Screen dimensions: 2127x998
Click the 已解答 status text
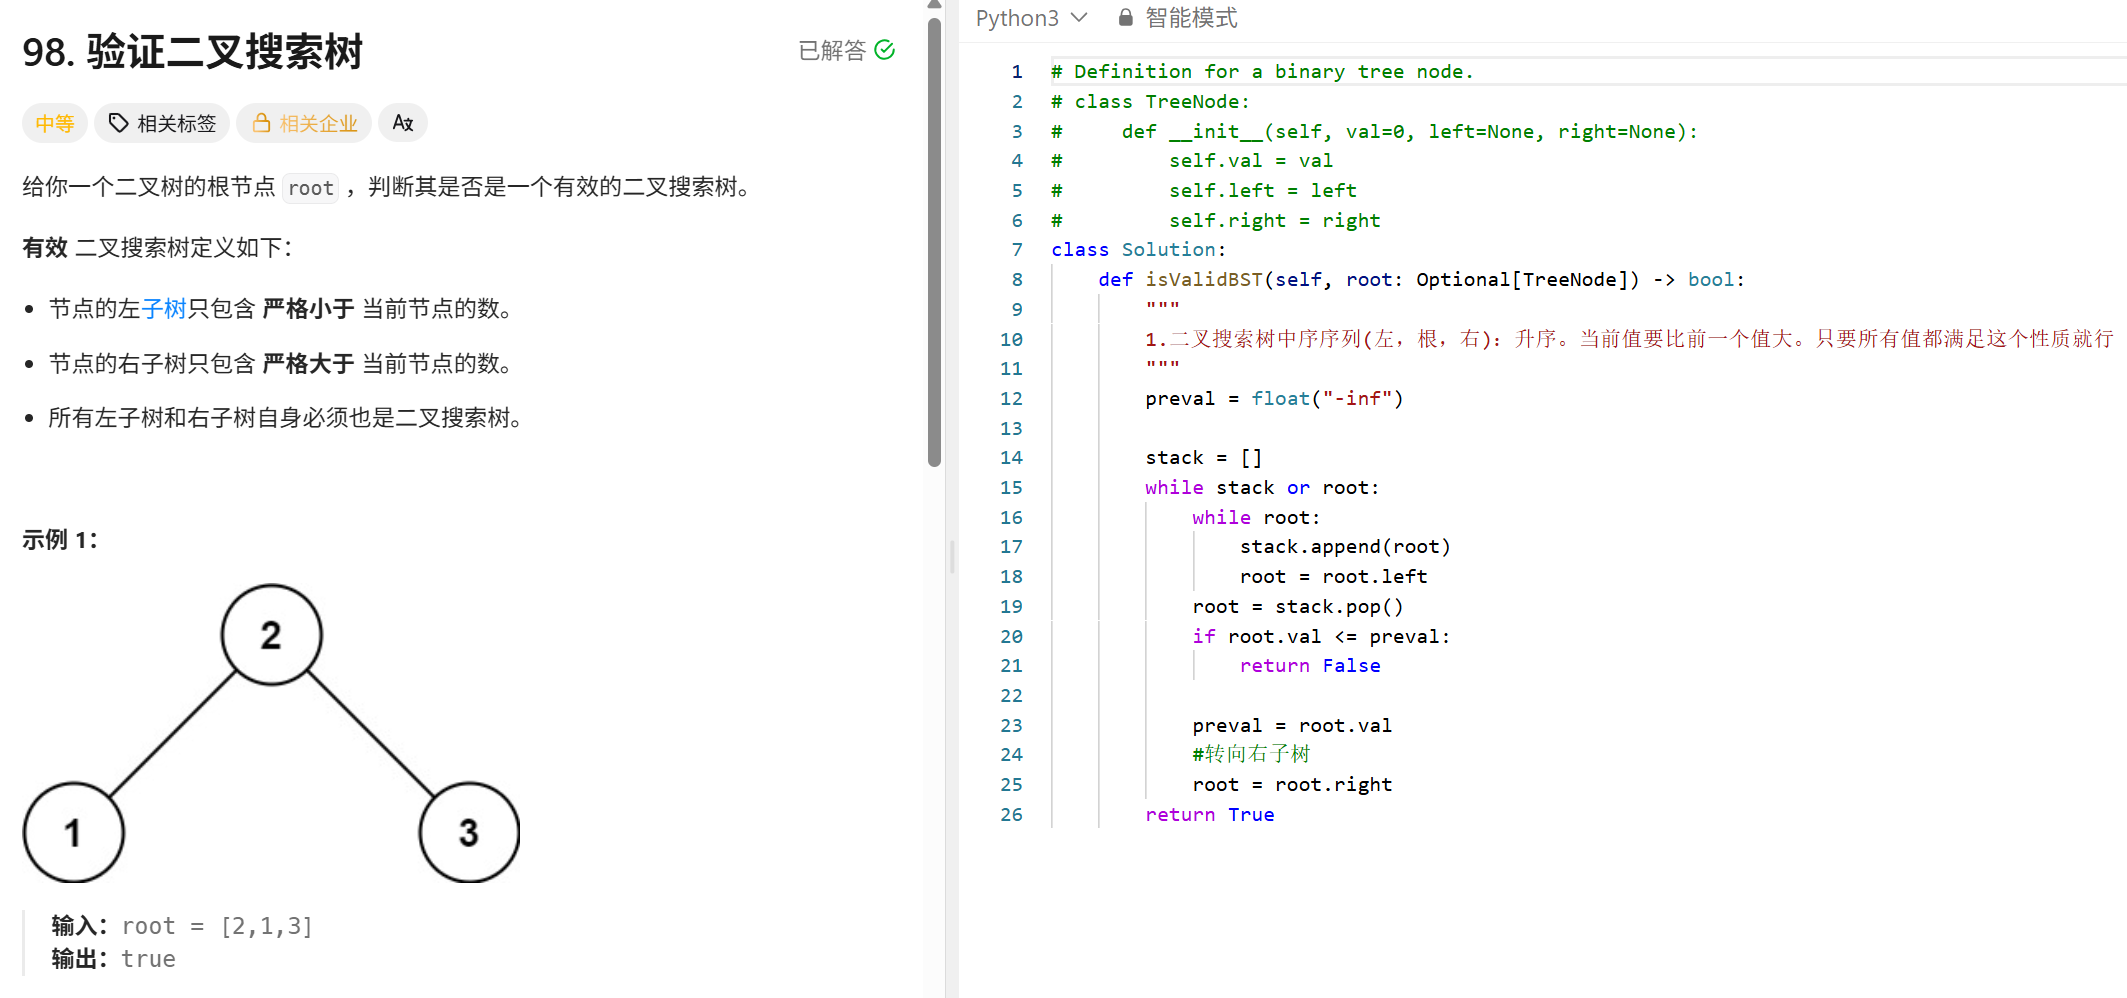[832, 50]
